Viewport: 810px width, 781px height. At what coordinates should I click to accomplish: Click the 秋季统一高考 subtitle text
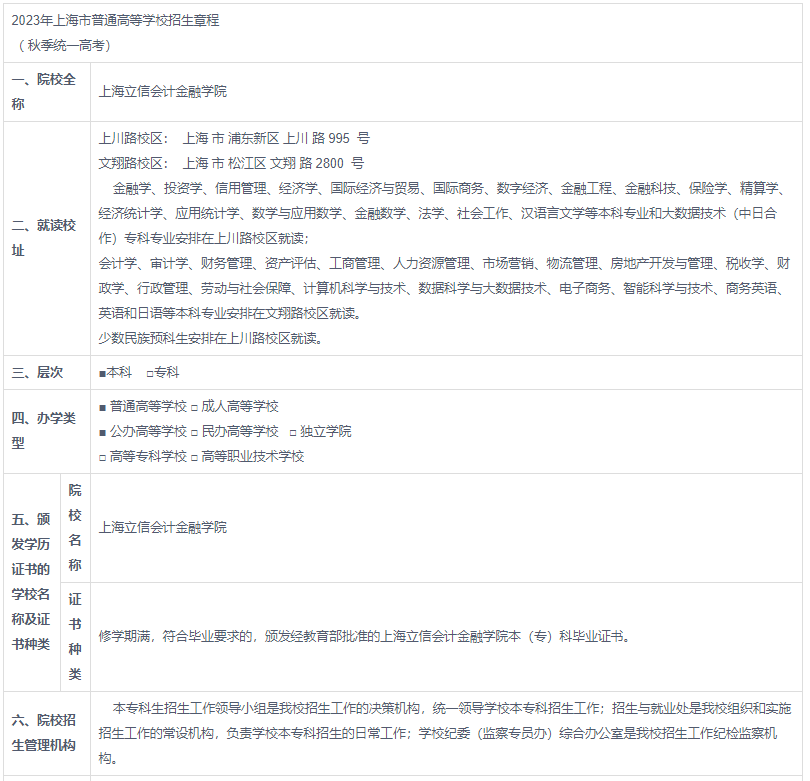pyautogui.click(x=66, y=45)
